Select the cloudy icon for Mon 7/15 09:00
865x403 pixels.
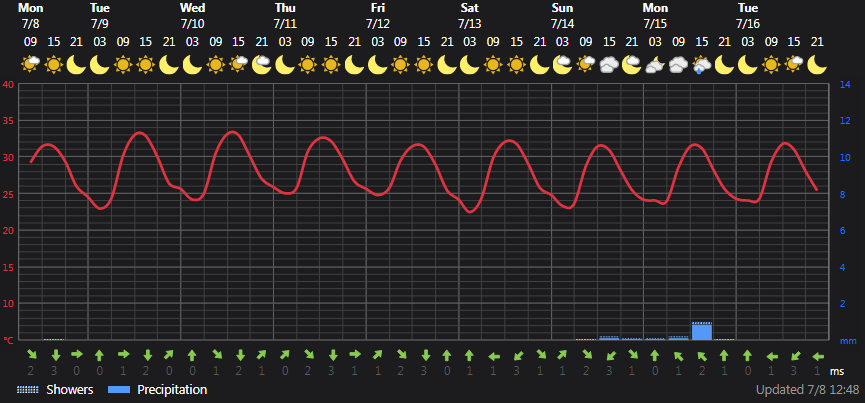(x=678, y=65)
